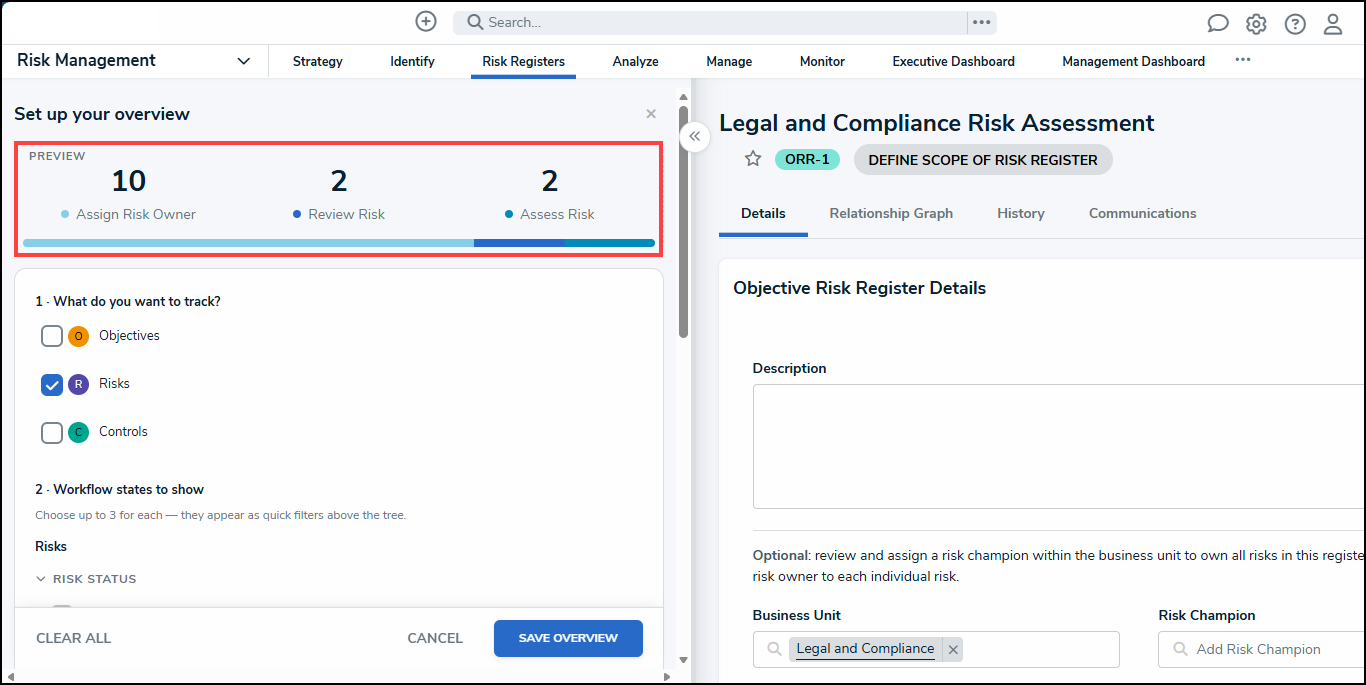Click the Save Overview button
The height and width of the screenshot is (685, 1366).
pos(568,638)
